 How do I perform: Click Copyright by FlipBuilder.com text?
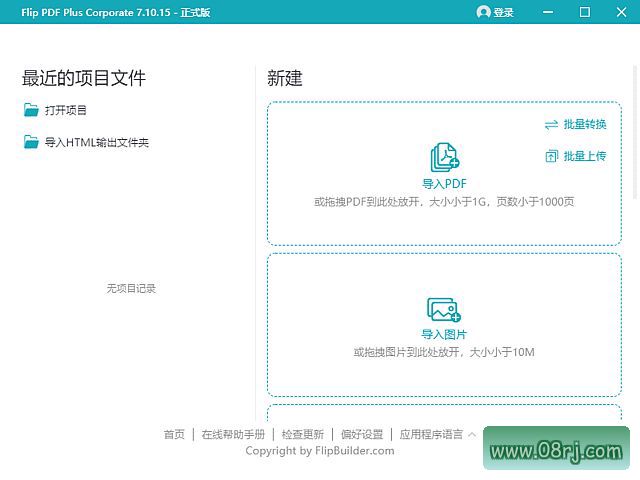[320, 451]
